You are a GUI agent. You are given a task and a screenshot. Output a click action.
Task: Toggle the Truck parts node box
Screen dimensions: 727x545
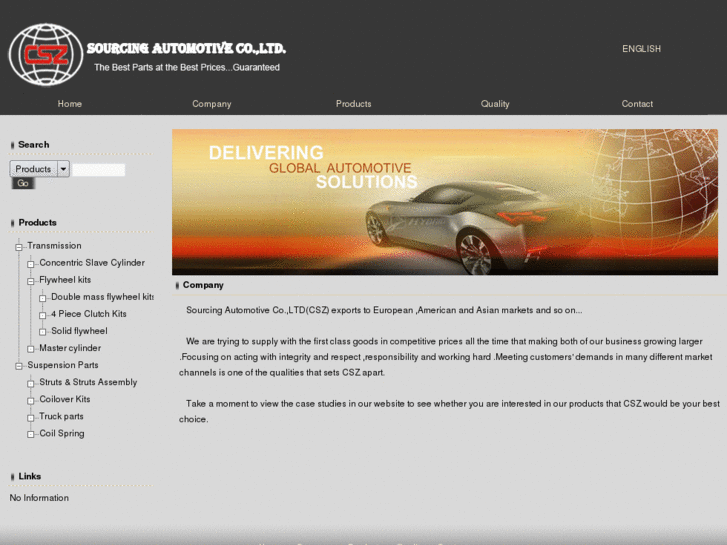pyautogui.click(x=31, y=418)
